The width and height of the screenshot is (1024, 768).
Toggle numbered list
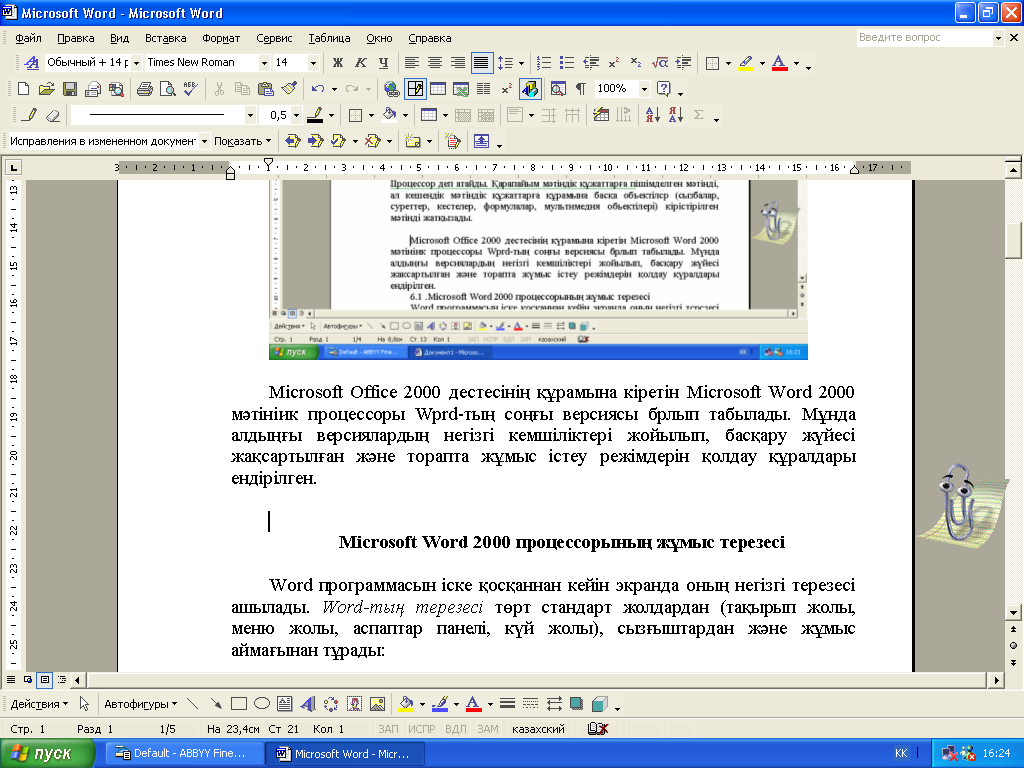pyautogui.click(x=543, y=63)
